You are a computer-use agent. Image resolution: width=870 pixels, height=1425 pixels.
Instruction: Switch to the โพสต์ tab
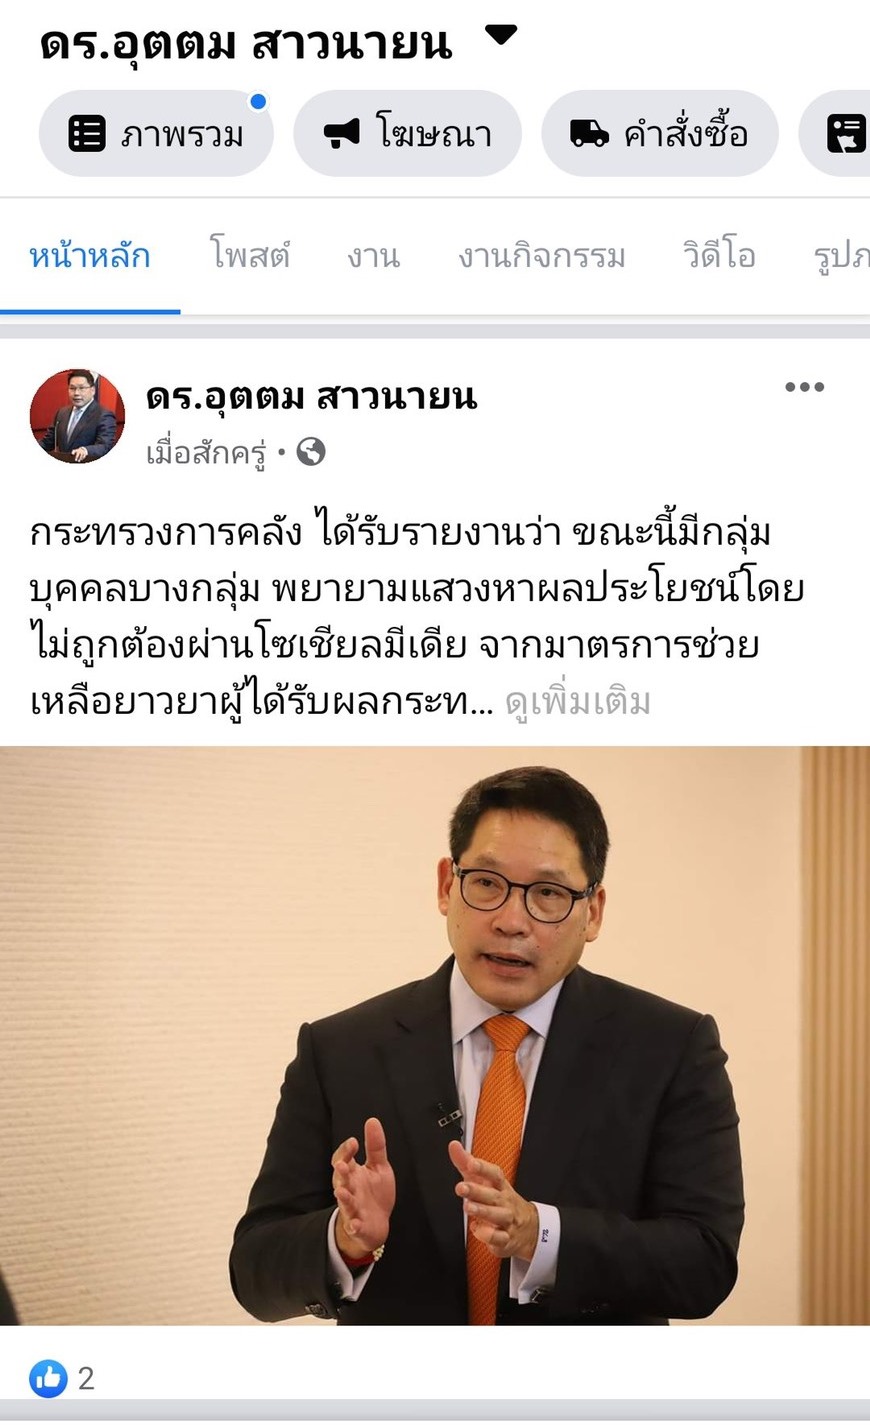(x=250, y=256)
